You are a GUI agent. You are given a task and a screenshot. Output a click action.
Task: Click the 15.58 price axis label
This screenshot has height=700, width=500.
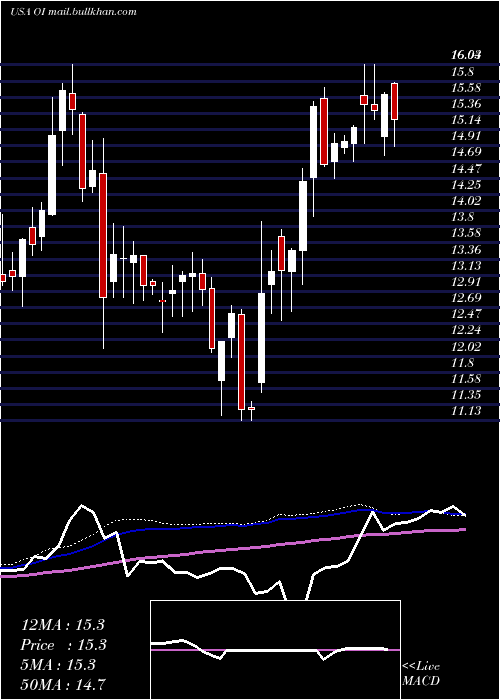466,88
